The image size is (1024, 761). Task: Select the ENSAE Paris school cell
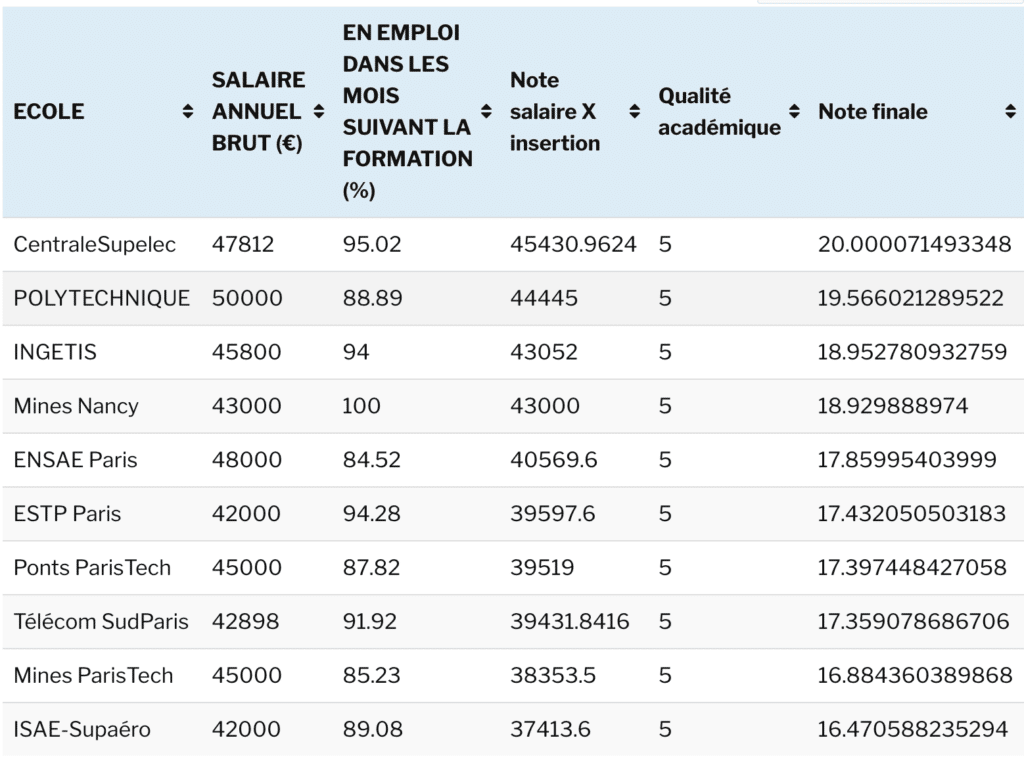pyautogui.click(x=75, y=461)
